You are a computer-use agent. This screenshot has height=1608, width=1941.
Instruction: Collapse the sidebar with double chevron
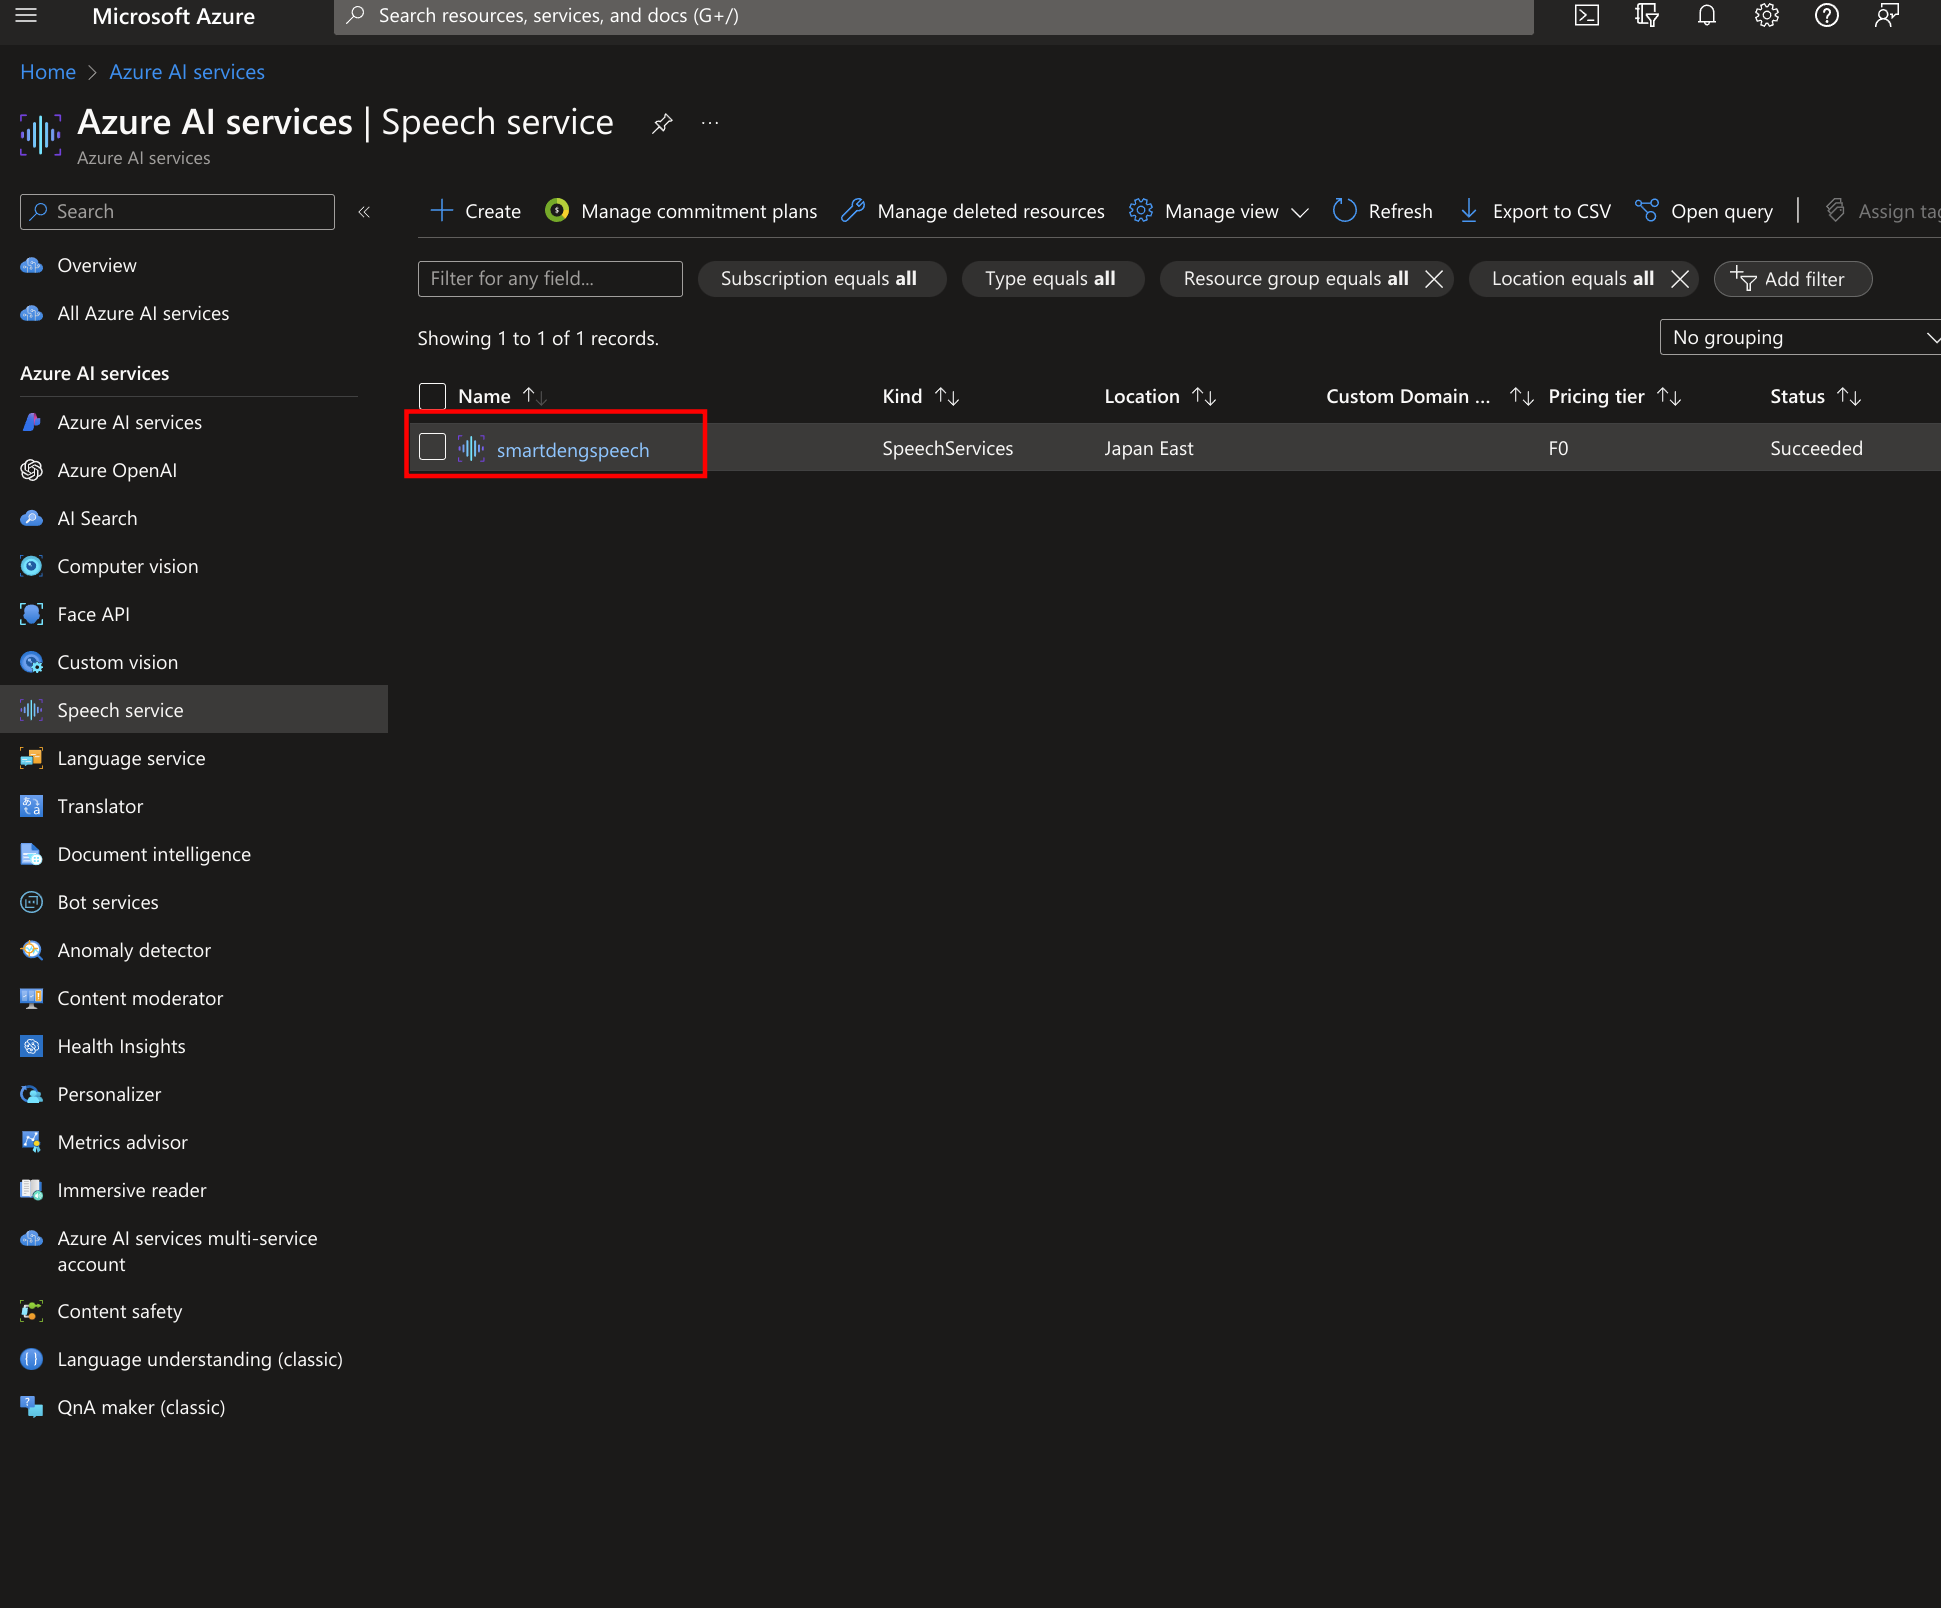click(364, 211)
